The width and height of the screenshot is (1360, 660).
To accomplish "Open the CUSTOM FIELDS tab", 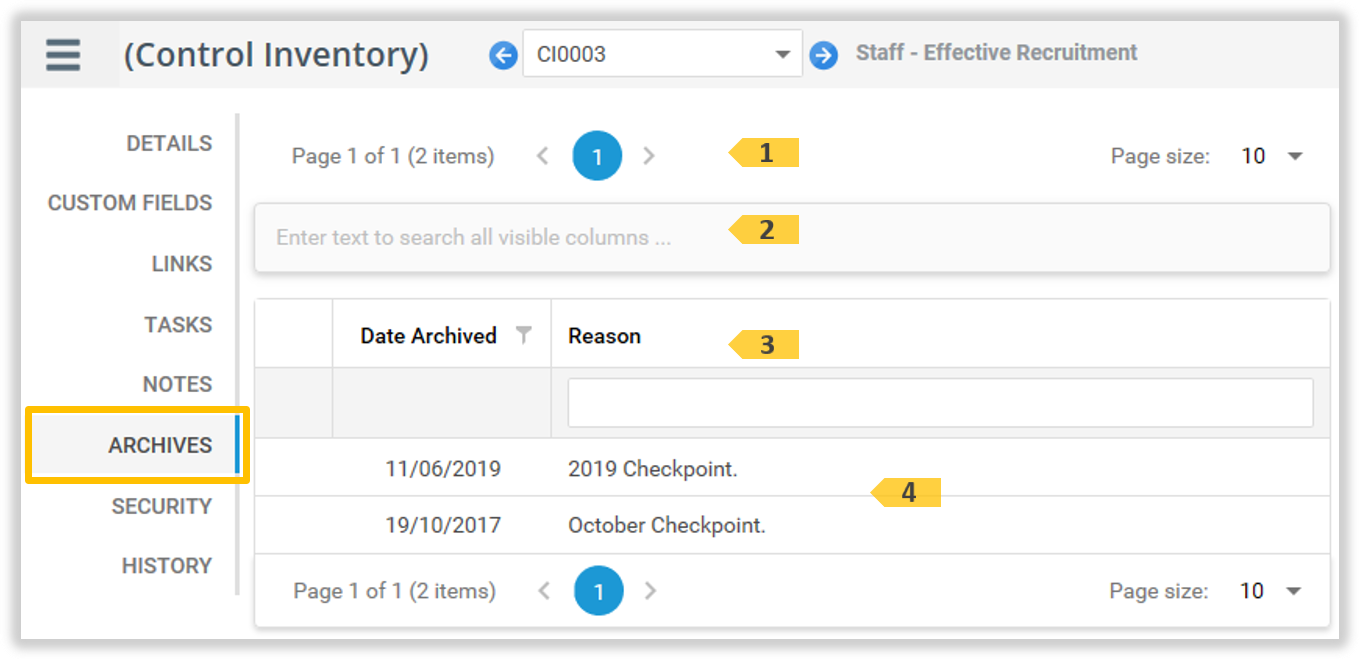I will [x=129, y=203].
